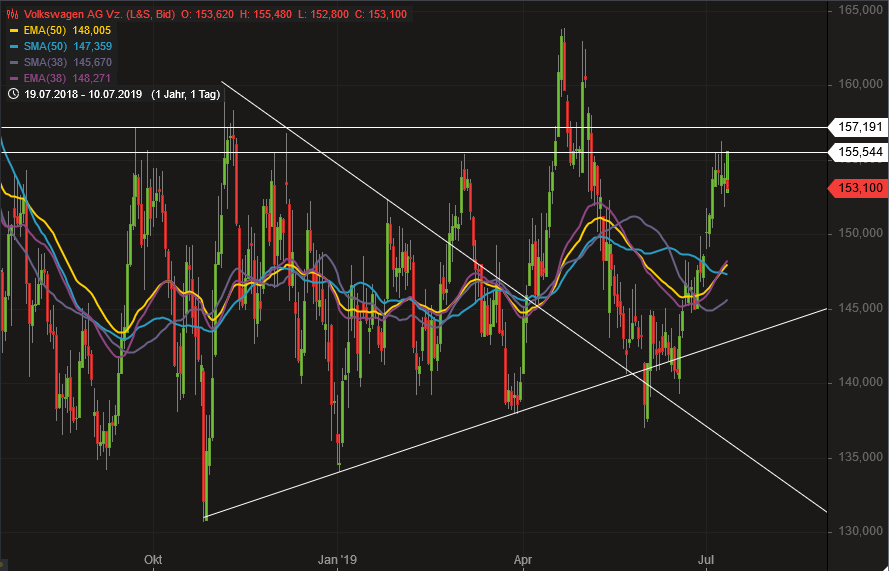
Task: Click the Jan '19 time axis label
Action: coord(338,560)
